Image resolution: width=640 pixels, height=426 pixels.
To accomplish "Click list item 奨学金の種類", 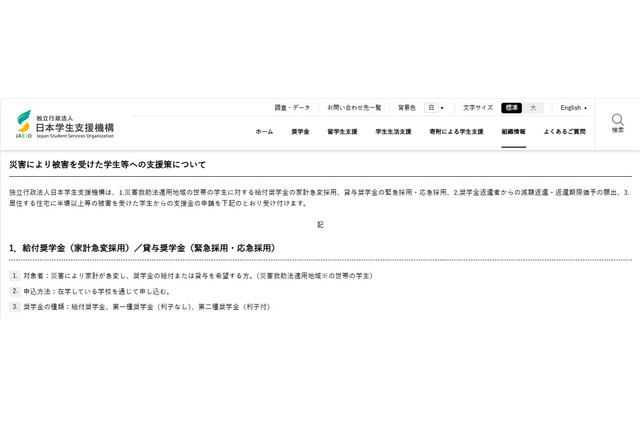I will pos(140,306).
